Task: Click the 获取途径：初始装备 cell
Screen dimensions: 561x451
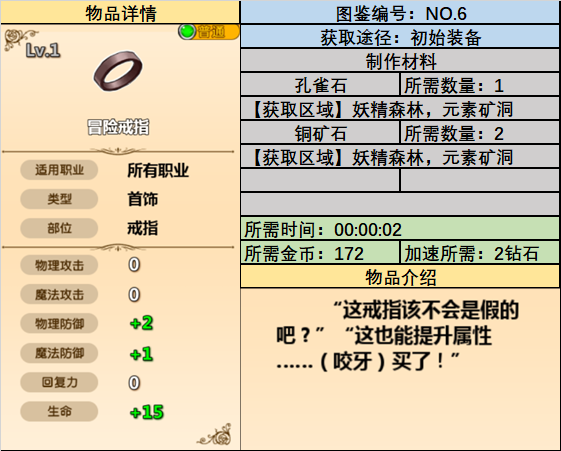Action: [400, 37]
